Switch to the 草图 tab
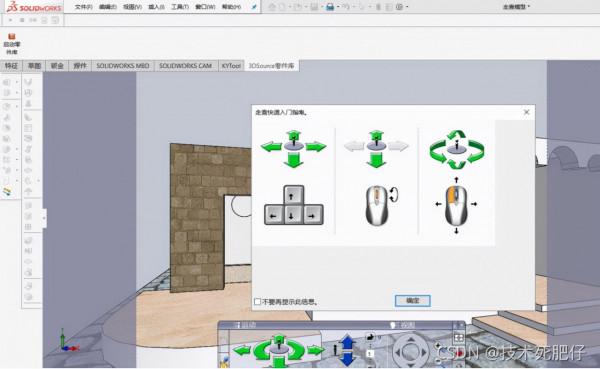Viewport: 600px width, 369px height. (x=34, y=66)
